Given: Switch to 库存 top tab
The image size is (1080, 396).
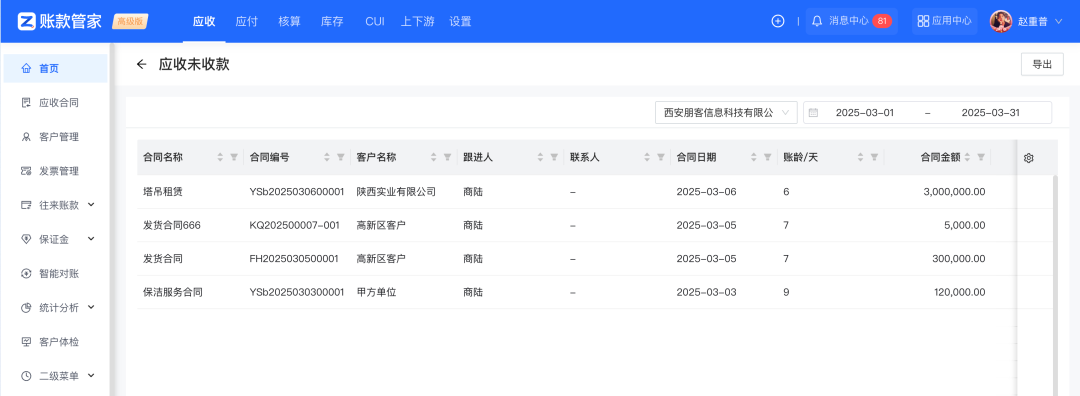Looking at the screenshot, I should (332, 21).
